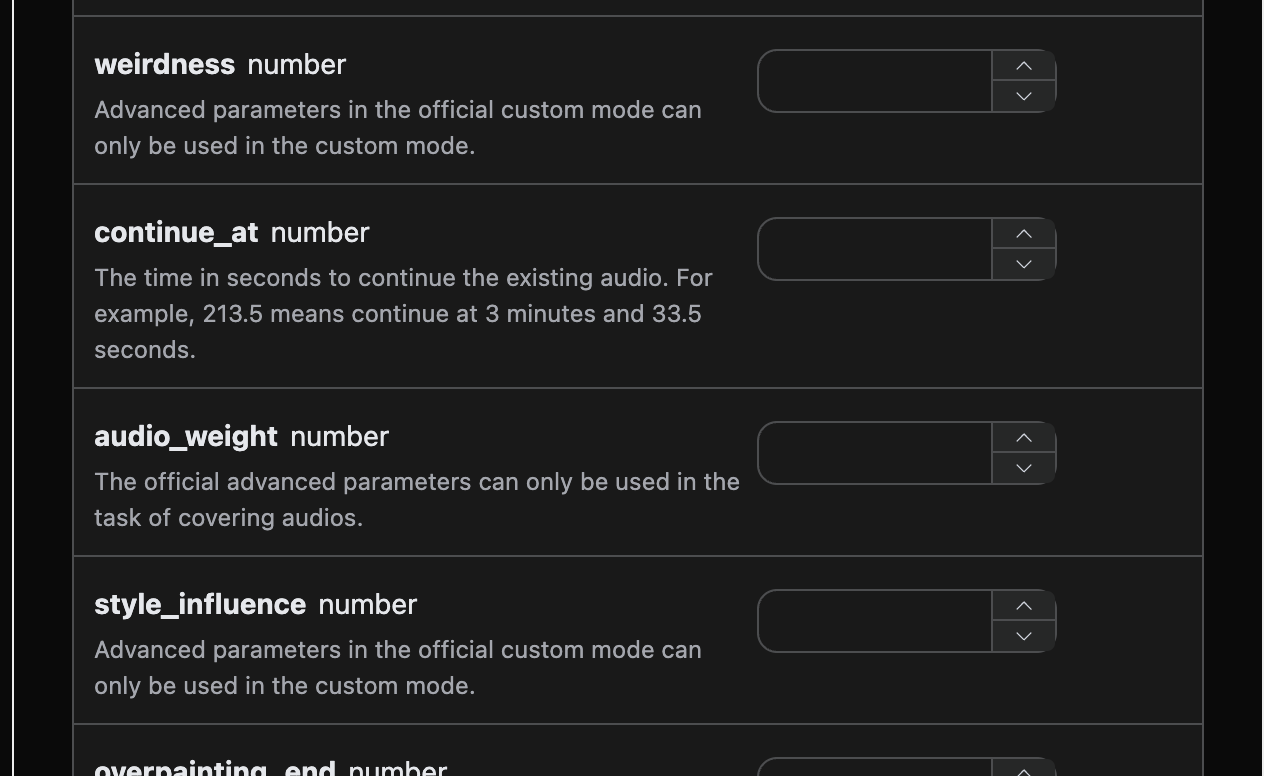
Task: Click the continue_at parameter name
Action: (176, 233)
